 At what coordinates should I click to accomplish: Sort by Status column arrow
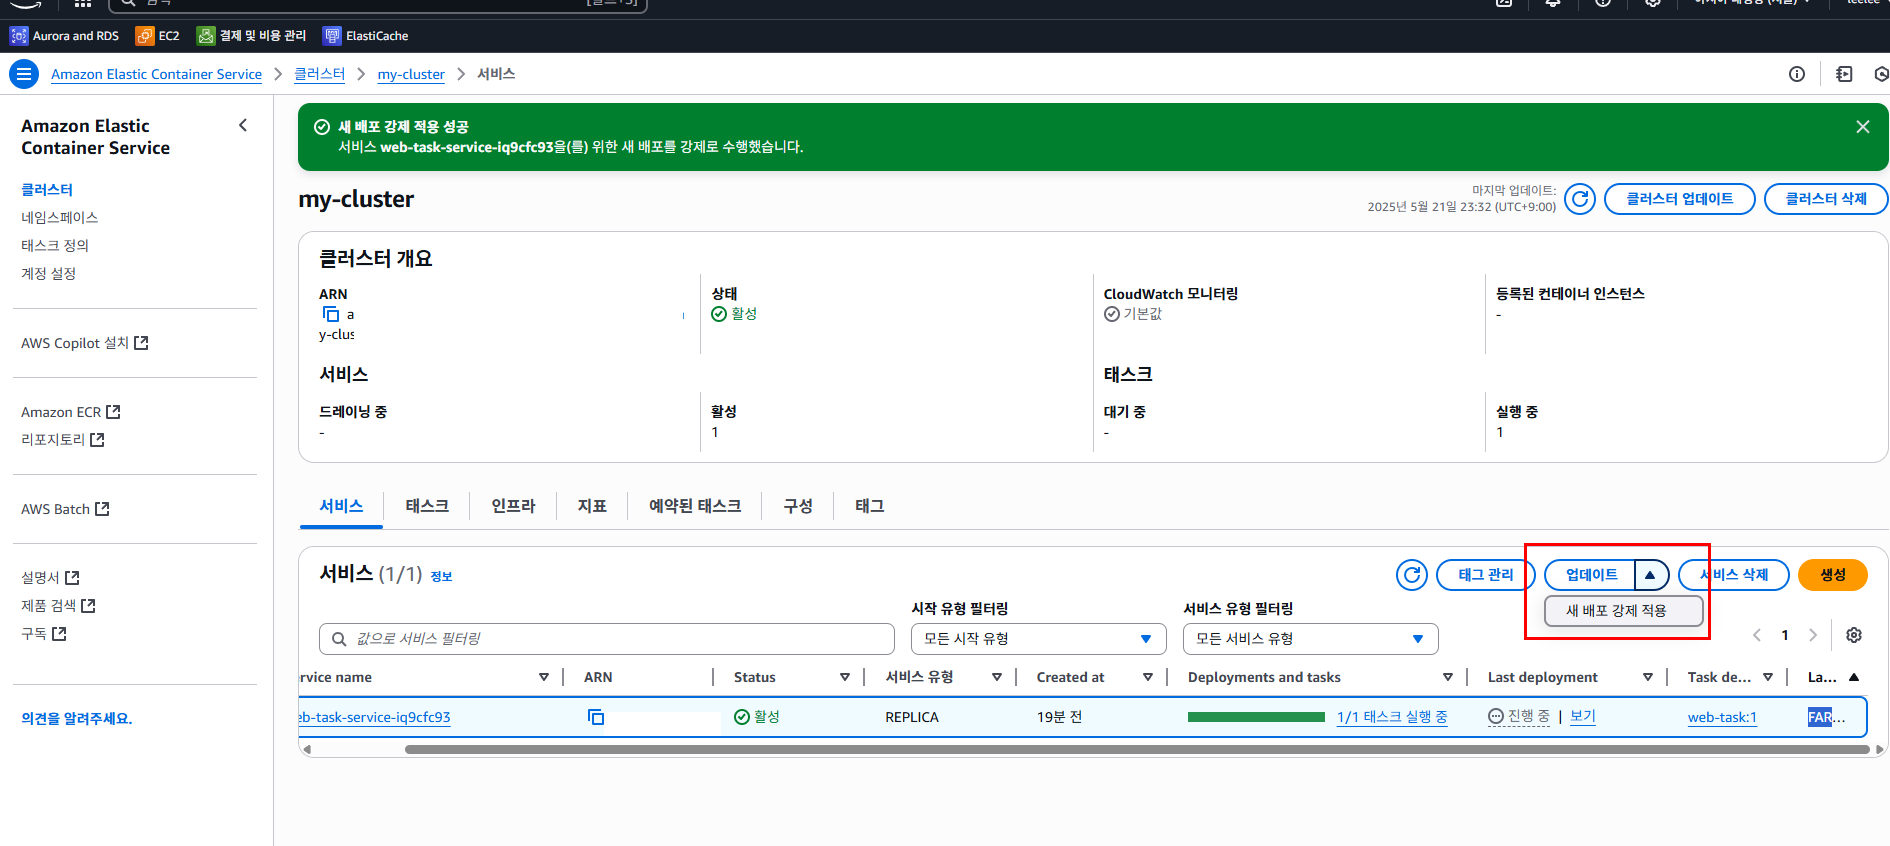(x=845, y=678)
